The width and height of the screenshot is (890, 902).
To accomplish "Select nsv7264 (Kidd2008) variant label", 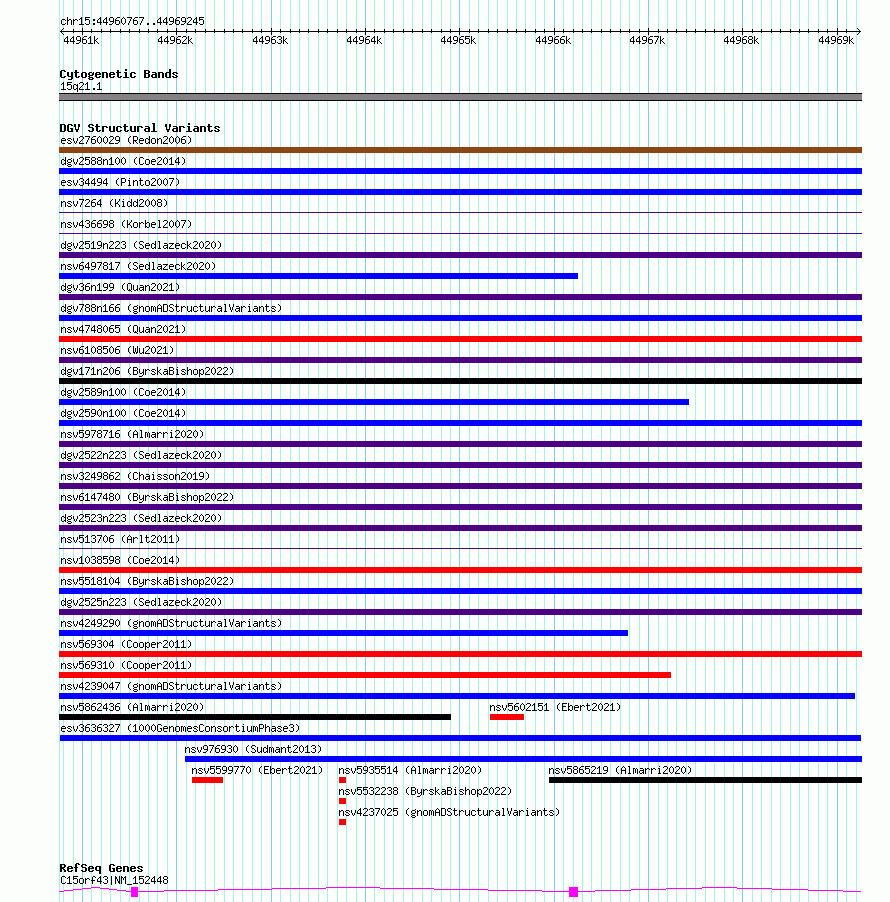I will pyautogui.click(x=114, y=203).
